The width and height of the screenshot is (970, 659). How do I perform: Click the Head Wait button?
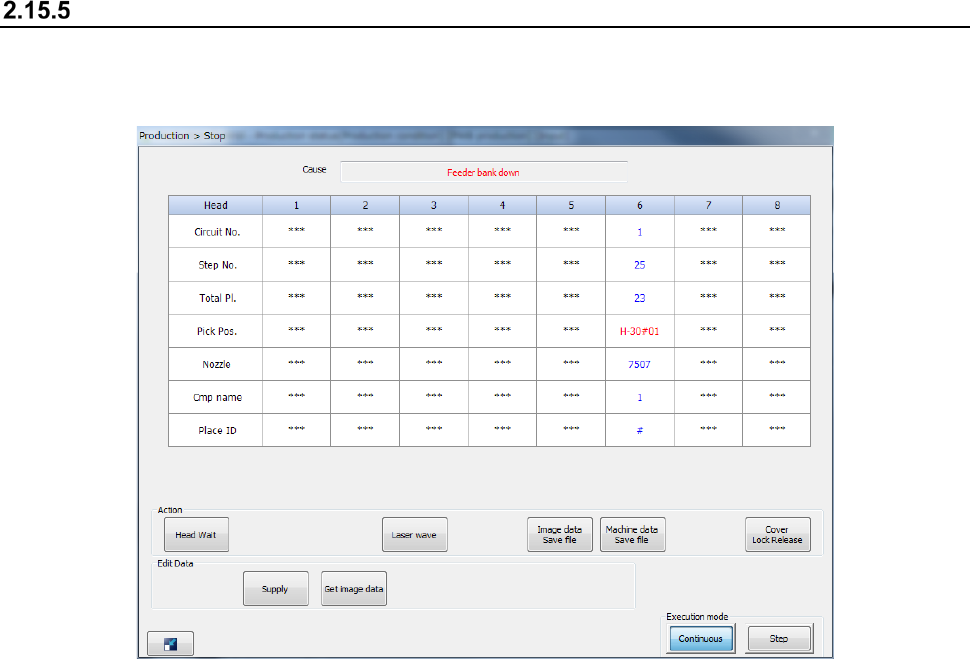196,535
